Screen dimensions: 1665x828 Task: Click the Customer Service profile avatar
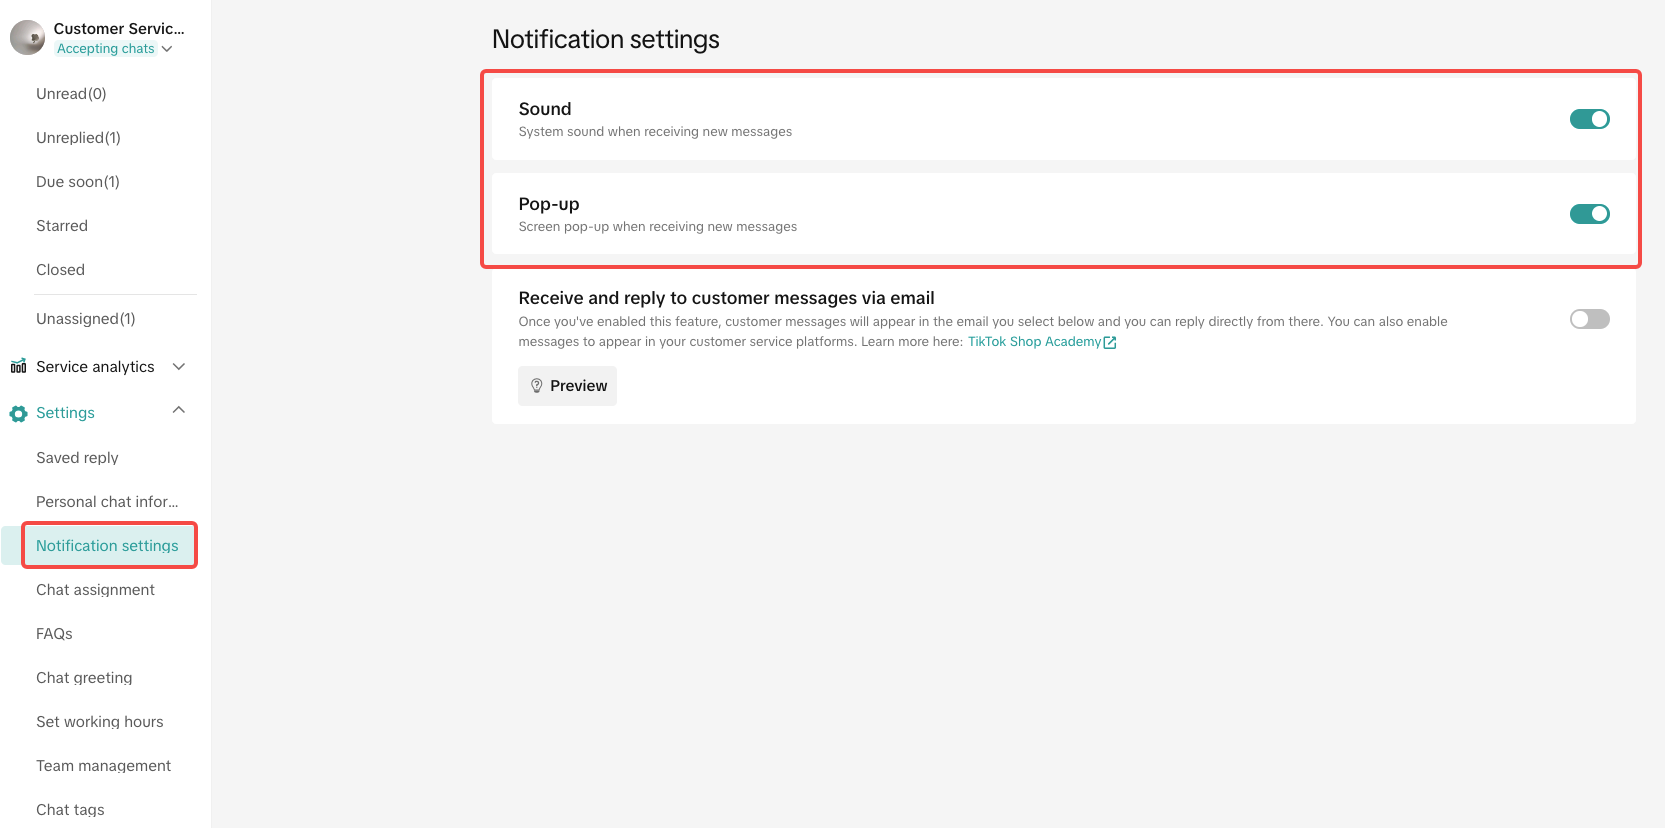point(27,38)
